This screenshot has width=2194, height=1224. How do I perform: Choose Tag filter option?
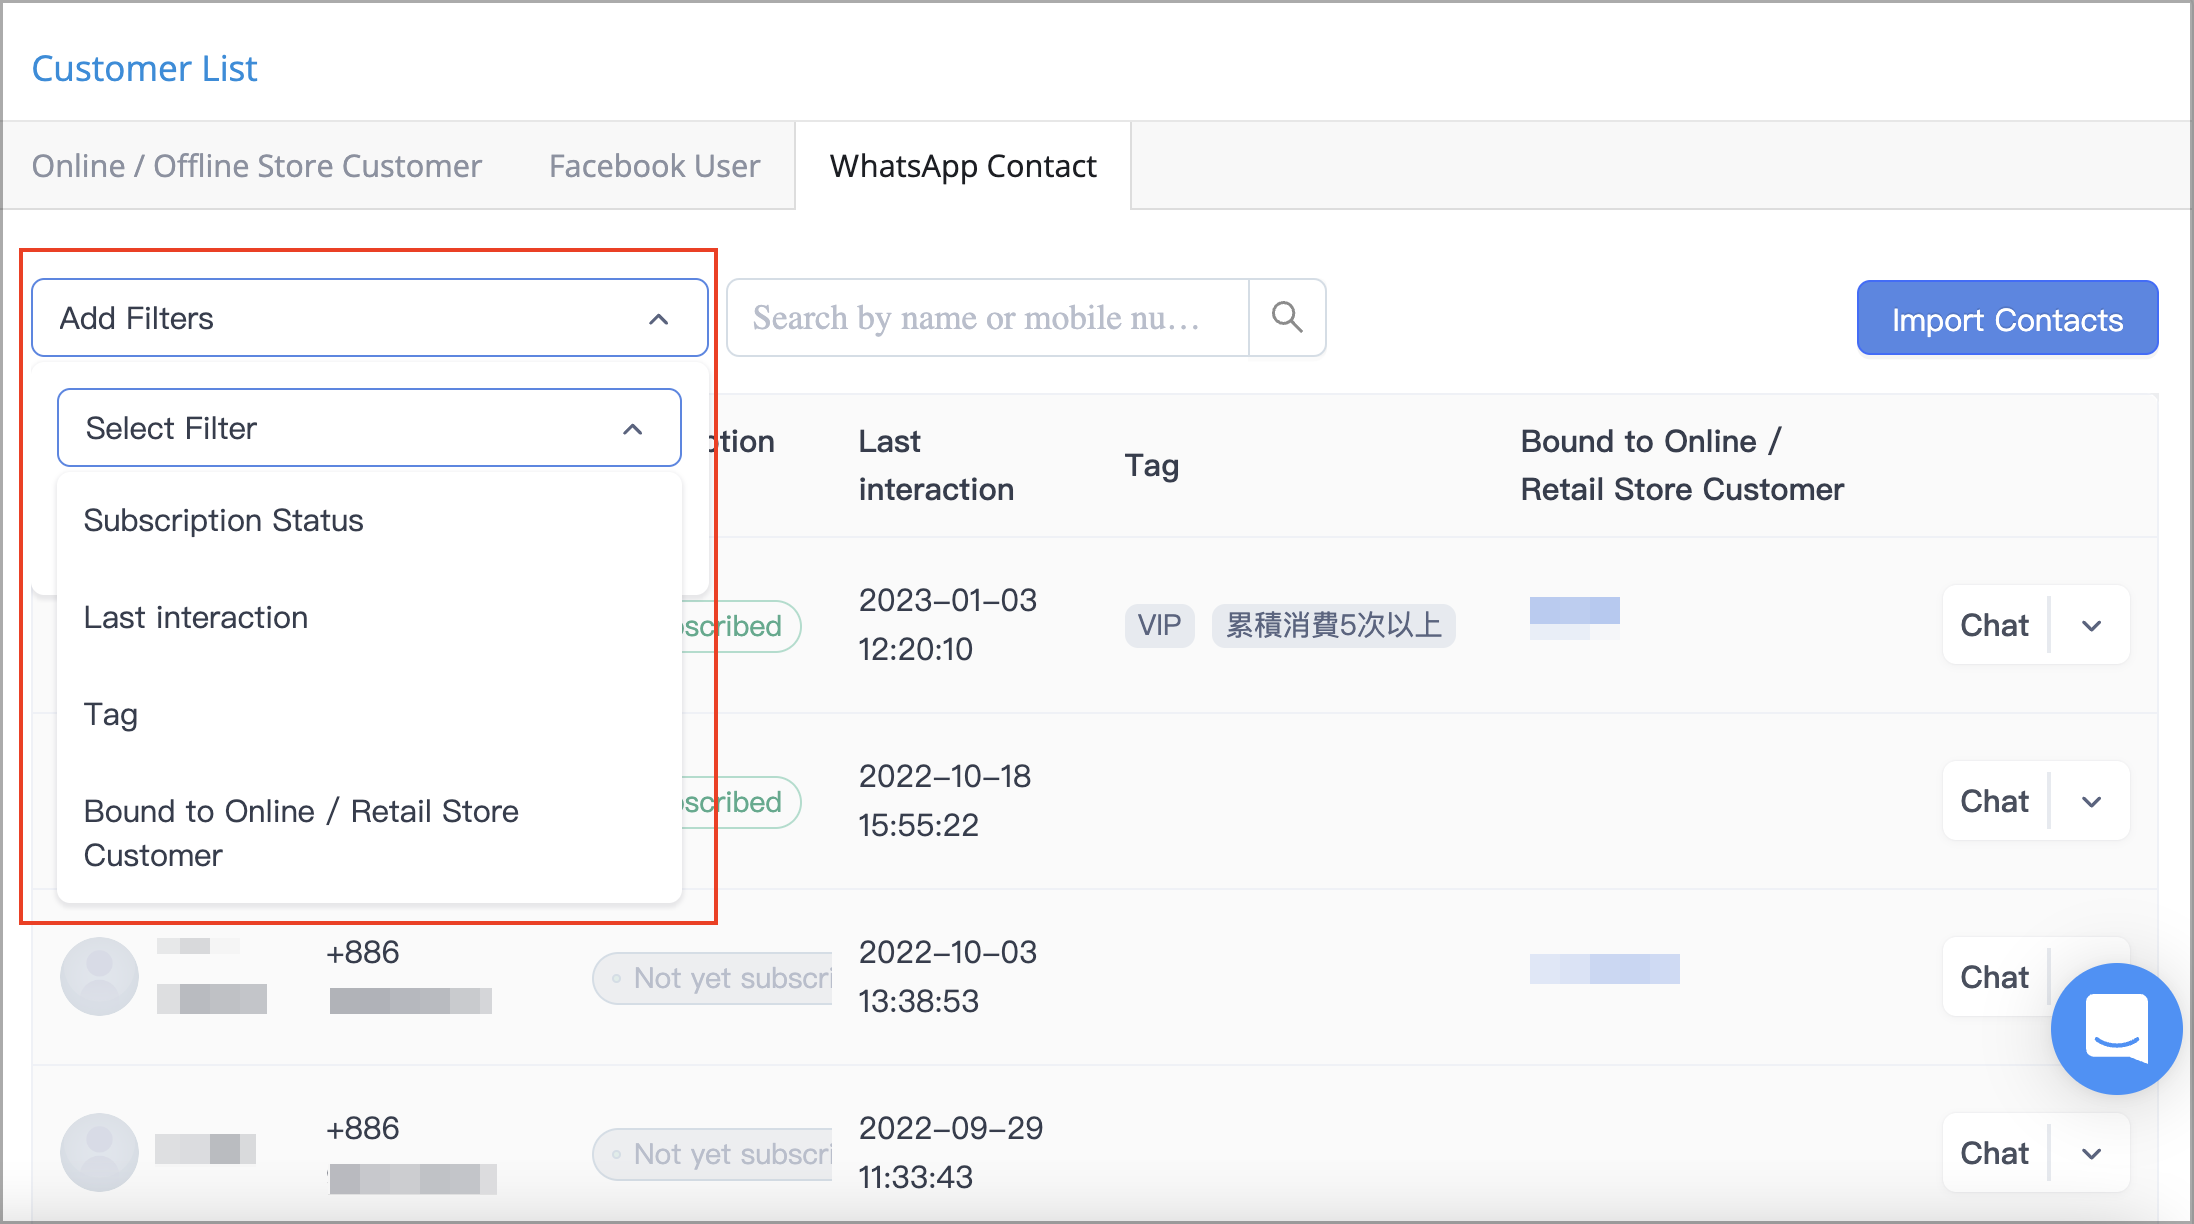pos(369,714)
